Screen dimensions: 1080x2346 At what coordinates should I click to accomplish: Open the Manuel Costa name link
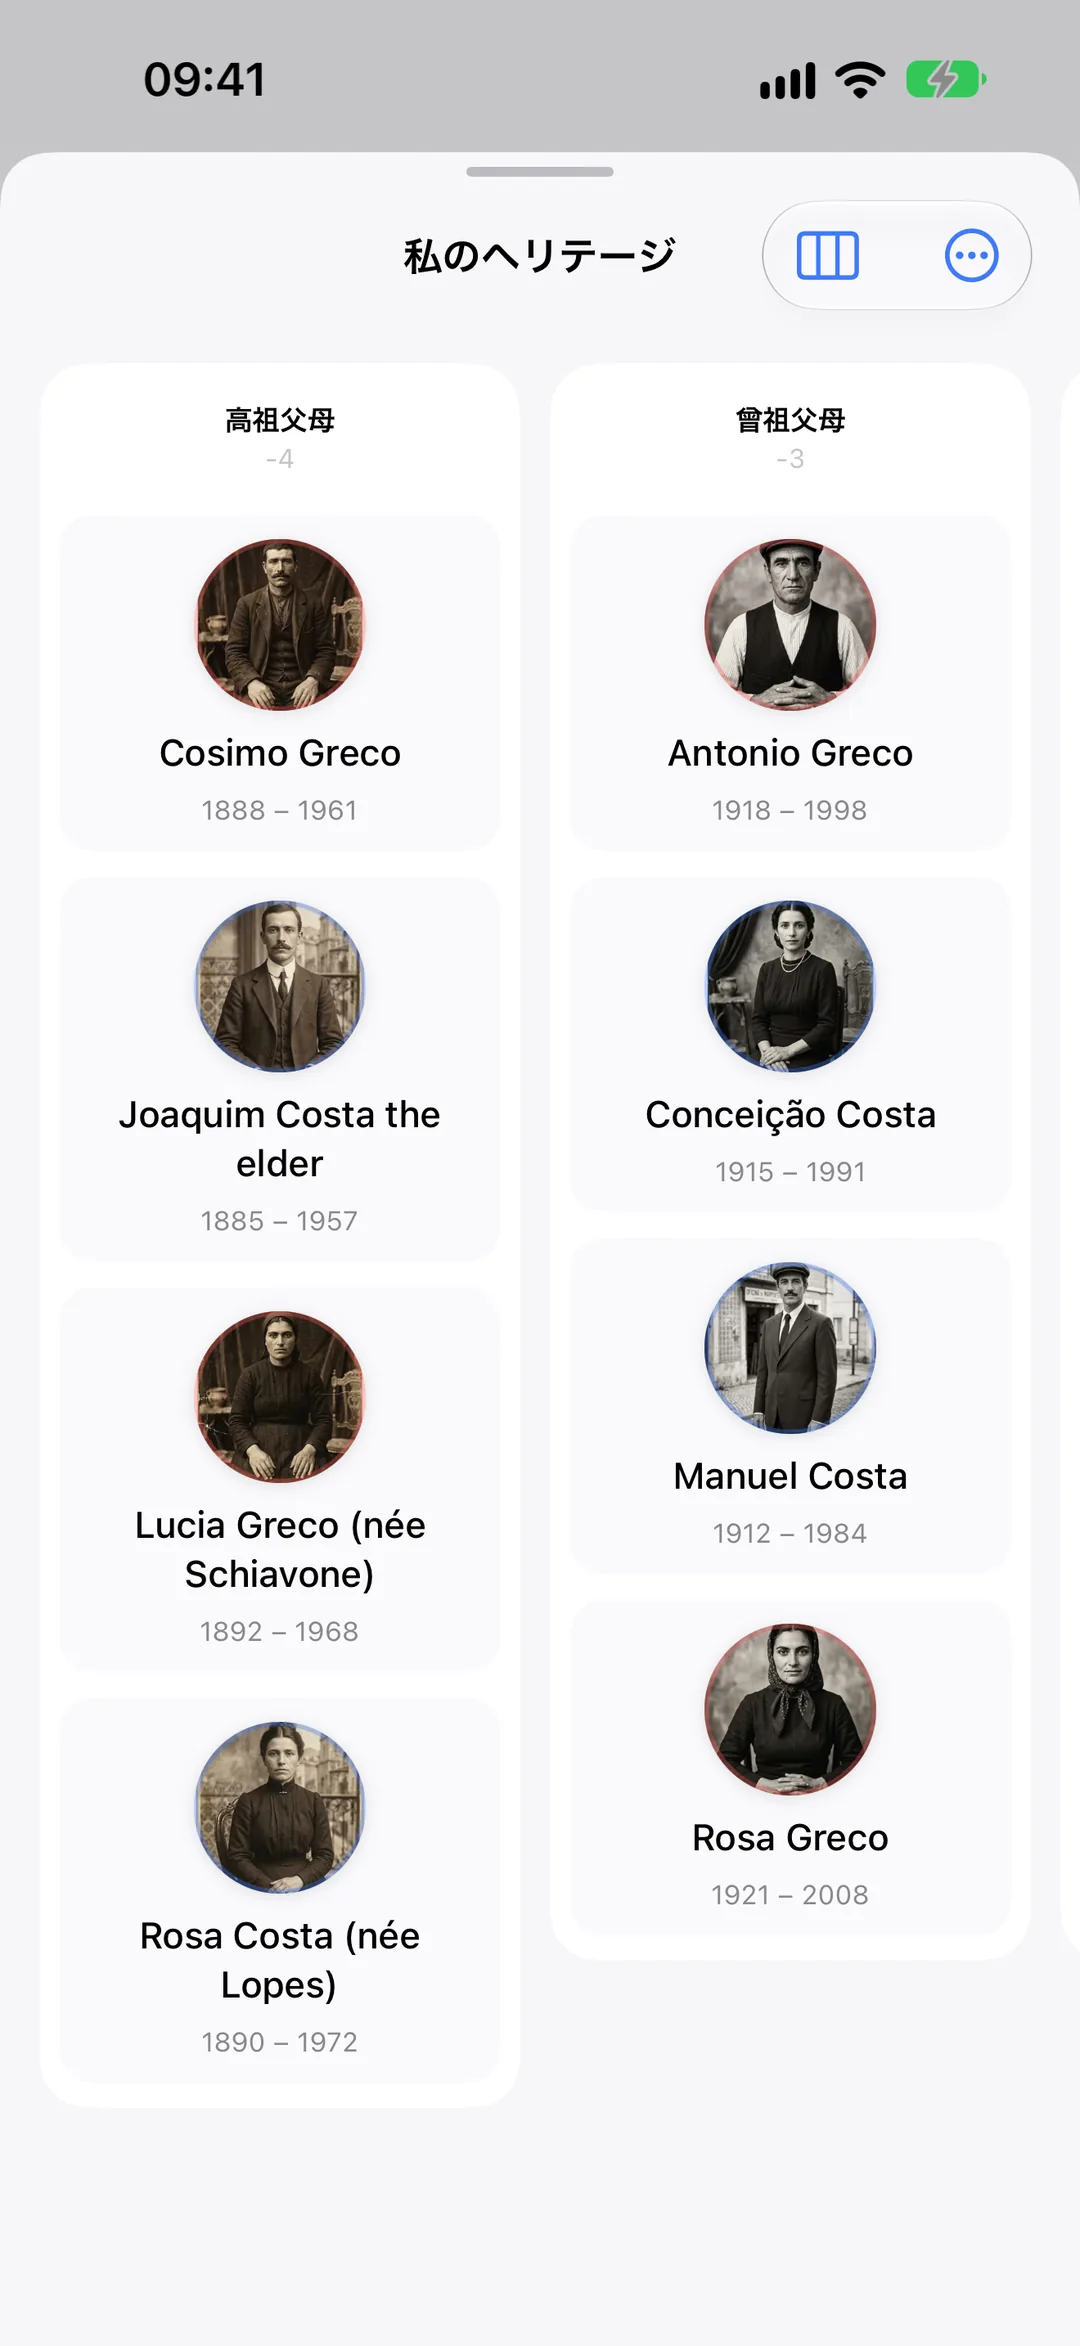click(790, 1476)
